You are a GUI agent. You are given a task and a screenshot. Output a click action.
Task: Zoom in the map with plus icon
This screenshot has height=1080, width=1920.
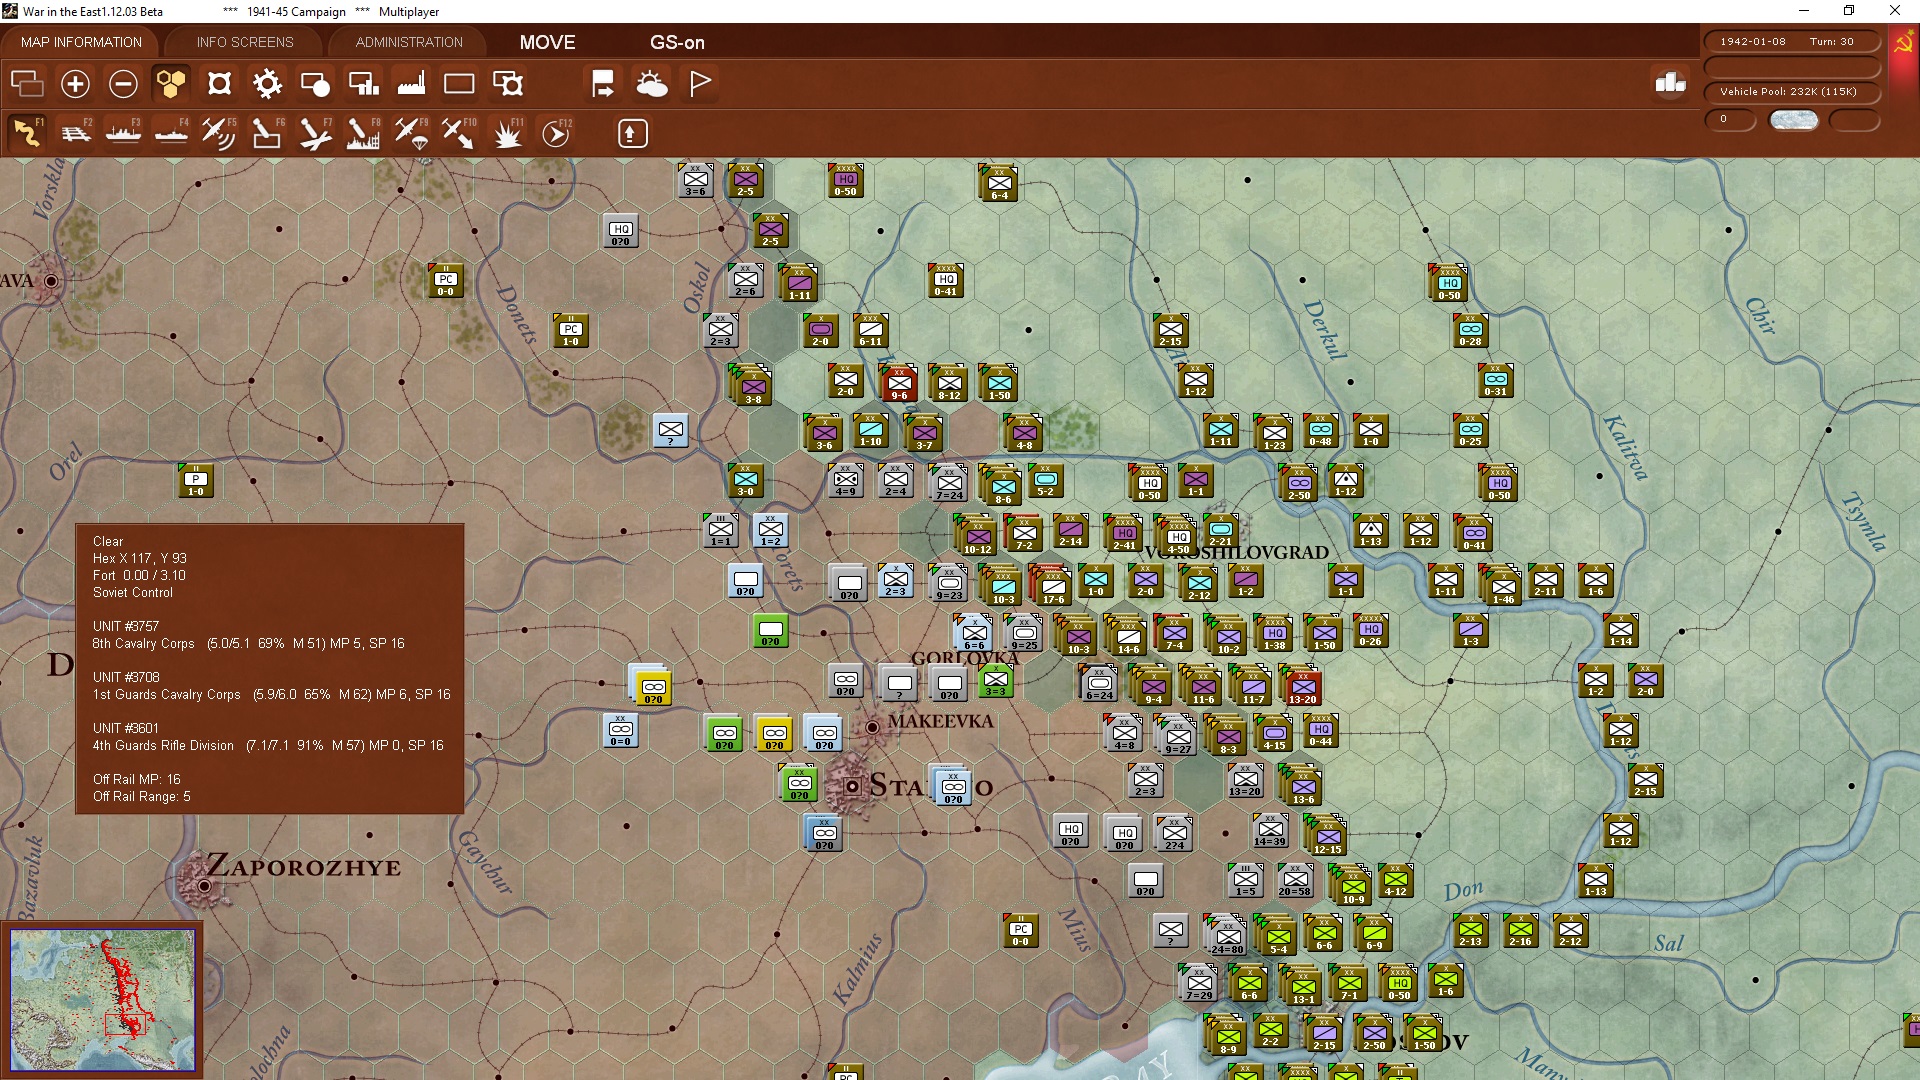pyautogui.click(x=75, y=84)
